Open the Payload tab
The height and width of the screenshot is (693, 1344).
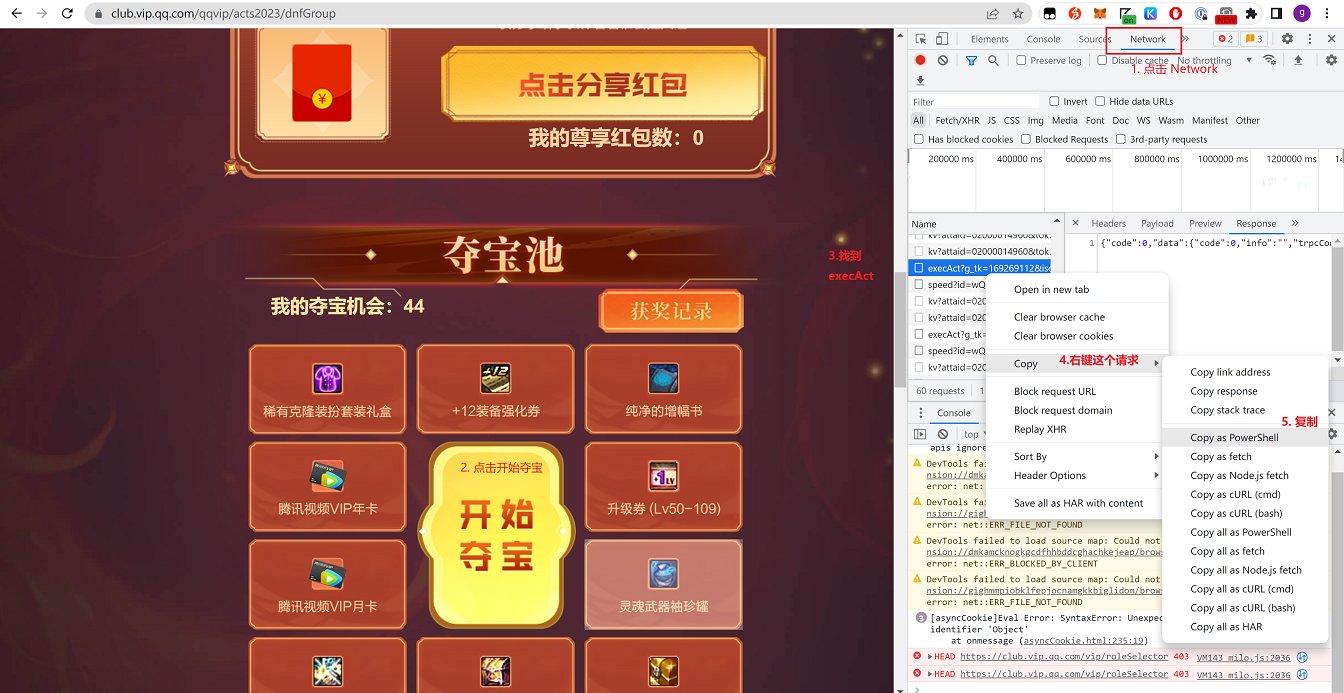(x=1157, y=223)
